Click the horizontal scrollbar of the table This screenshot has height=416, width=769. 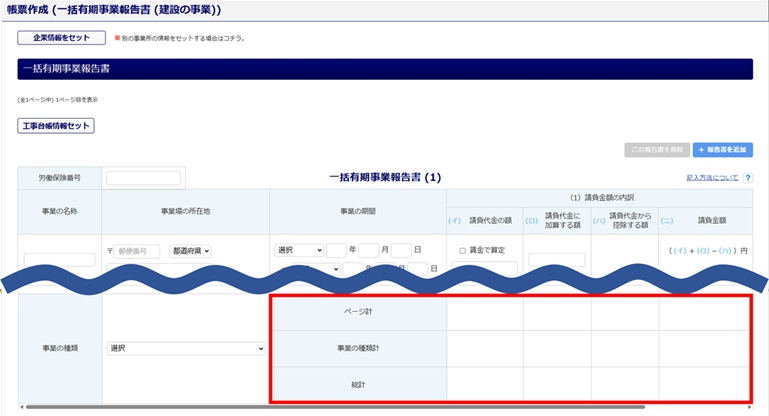335,407
